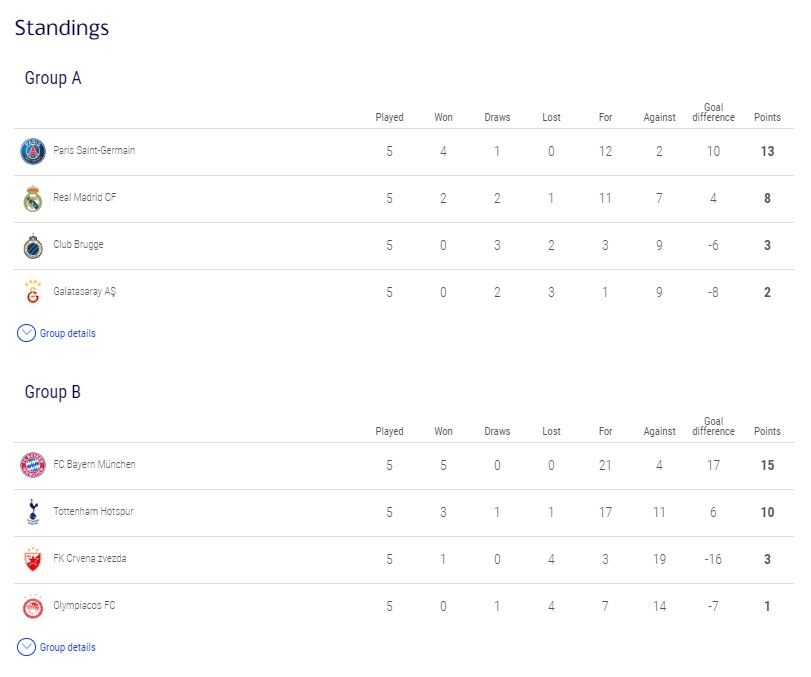Image resolution: width=811 pixels, height=677 pixels.
Task: Expand Group B details chevron
Action: click(x=26, y=647)
